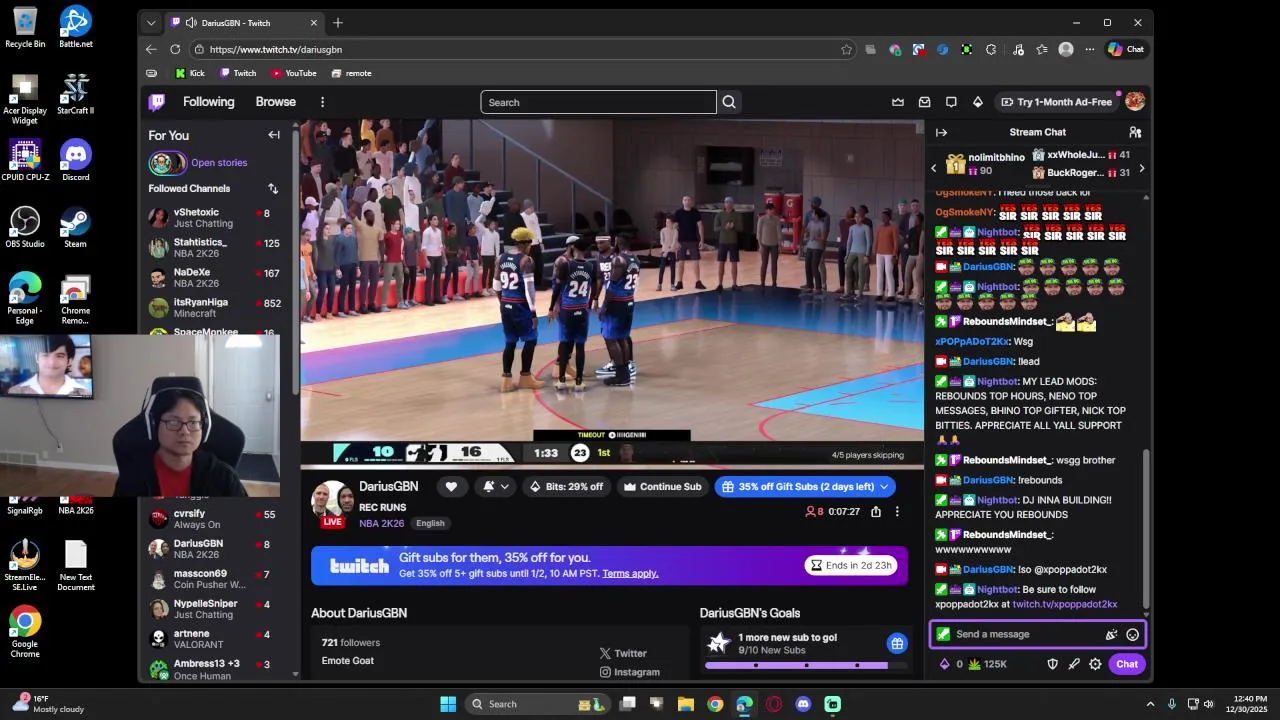Click the Continue Sub button

(x=662, y=486)
